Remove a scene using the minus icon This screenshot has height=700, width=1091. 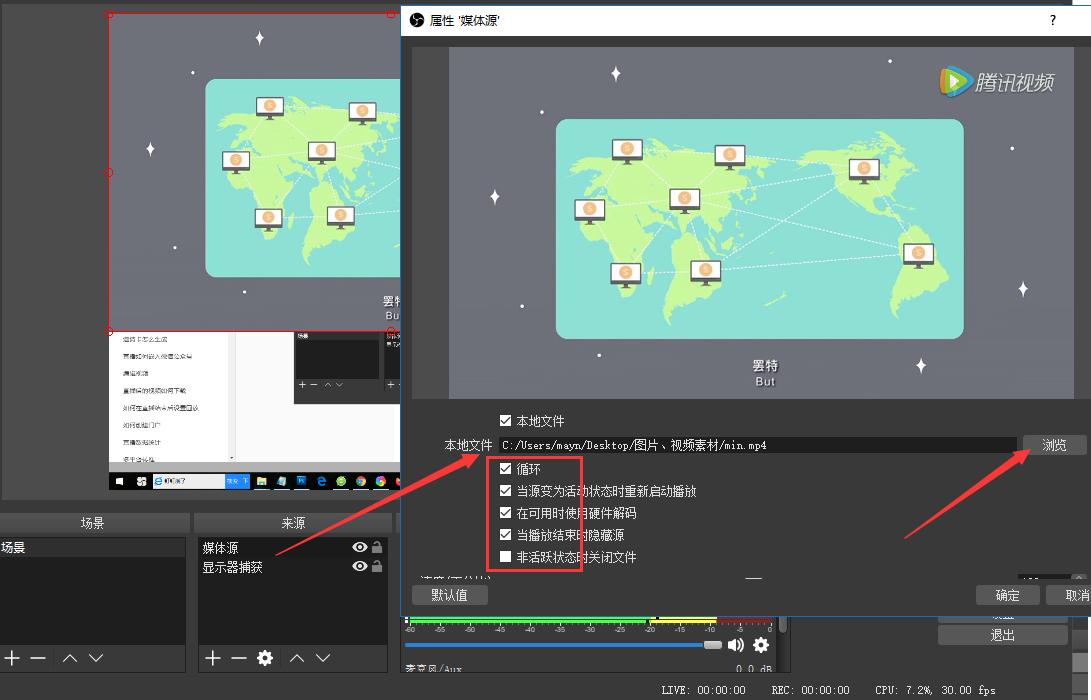coord(38,658)
